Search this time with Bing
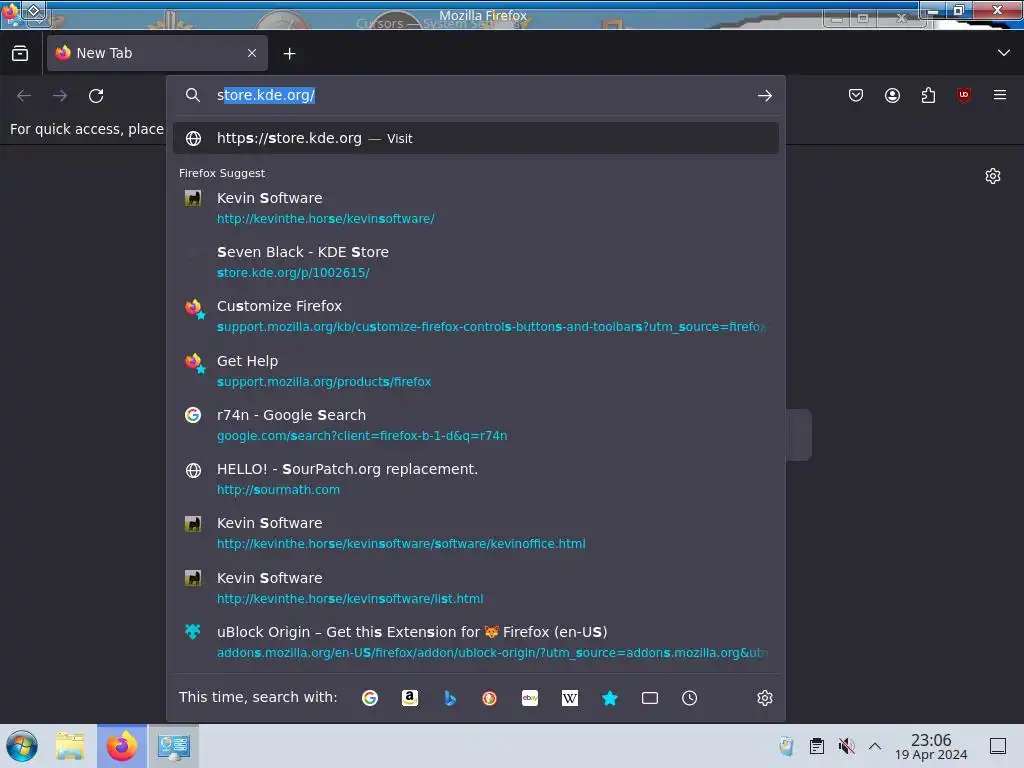Image resolution: width=1024 pixels, height=768 pixels. point(450,698)
